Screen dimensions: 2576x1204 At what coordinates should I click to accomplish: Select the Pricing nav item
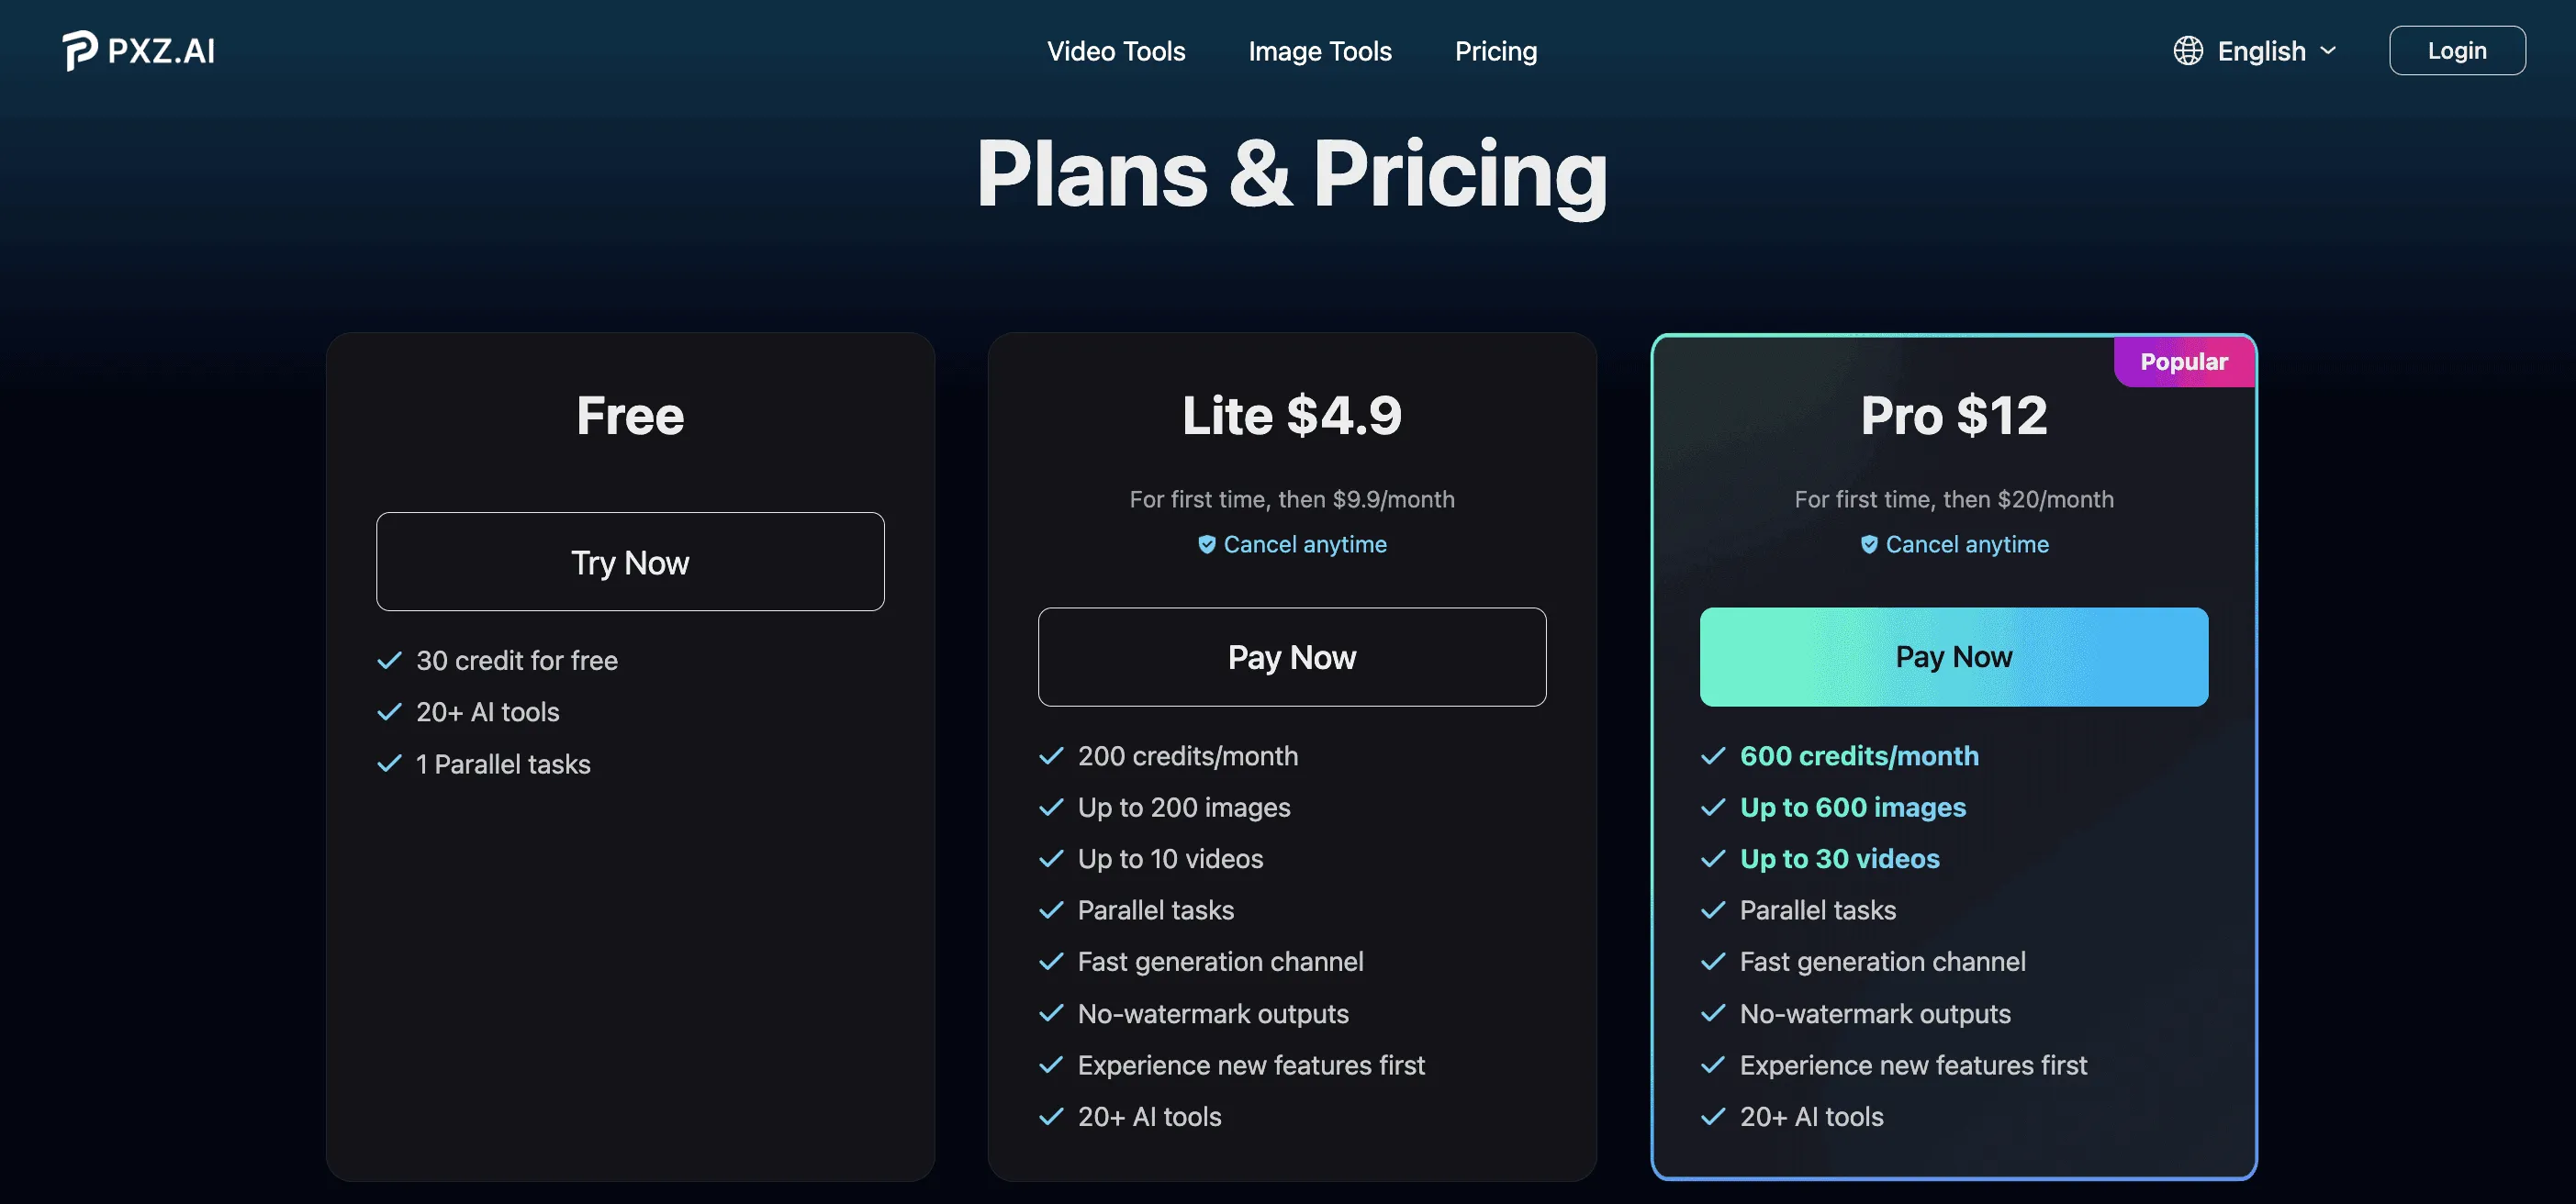click(1496, 51)
